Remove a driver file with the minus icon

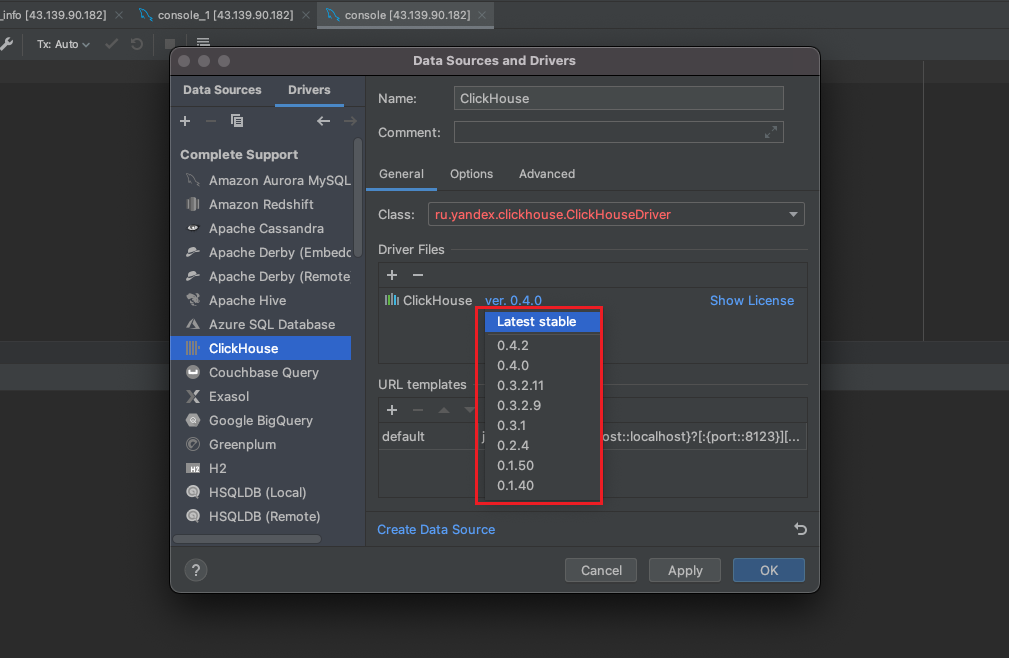tap(418, 275)
